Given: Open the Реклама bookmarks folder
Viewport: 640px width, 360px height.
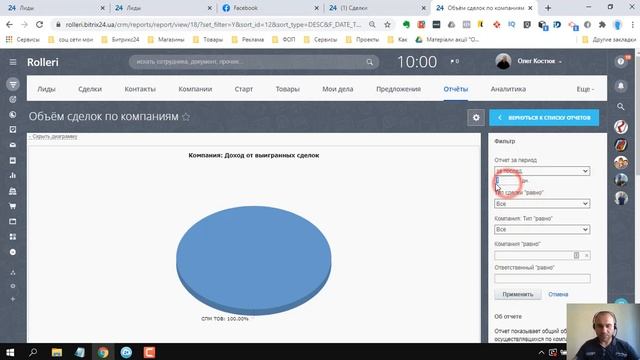Looking at the screenshot, I should click(x=248, y=40).
